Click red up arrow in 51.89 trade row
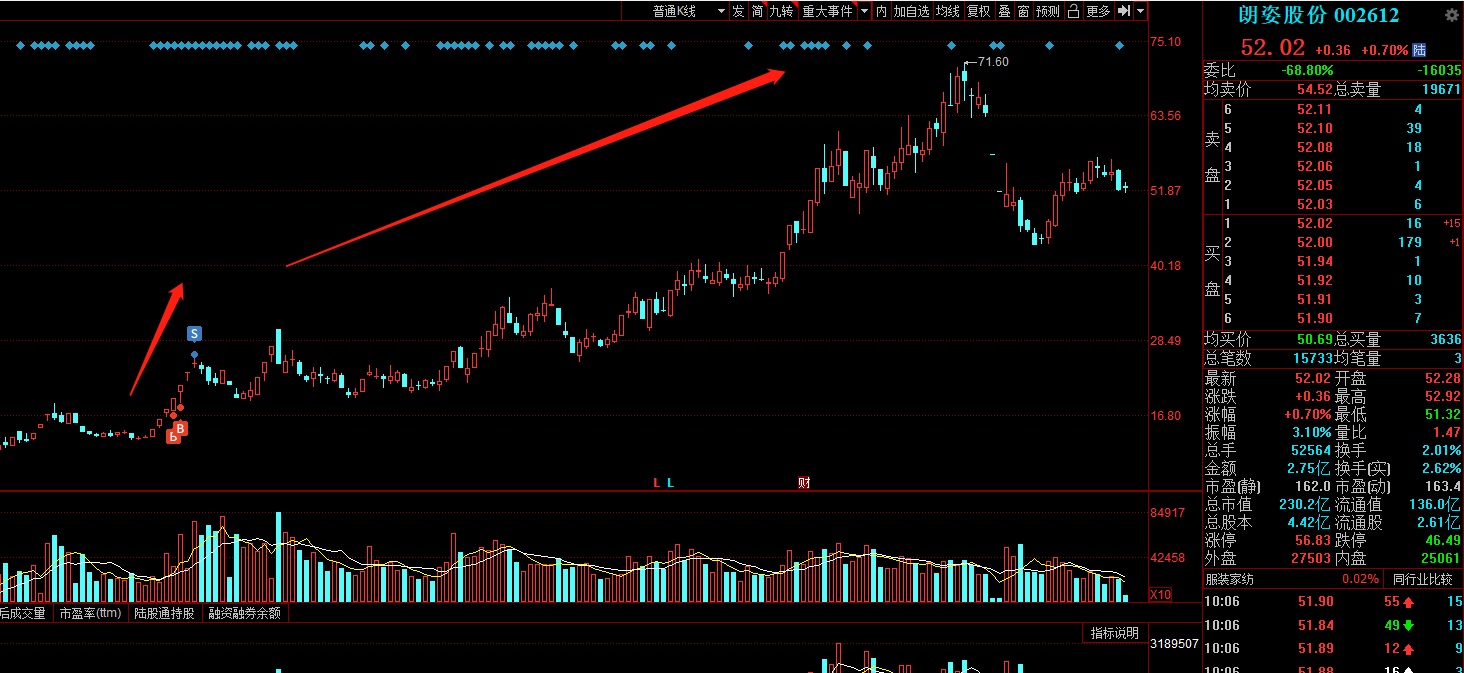The image size is (1464, 673). pyautogui.click(x=1408, y=649)
